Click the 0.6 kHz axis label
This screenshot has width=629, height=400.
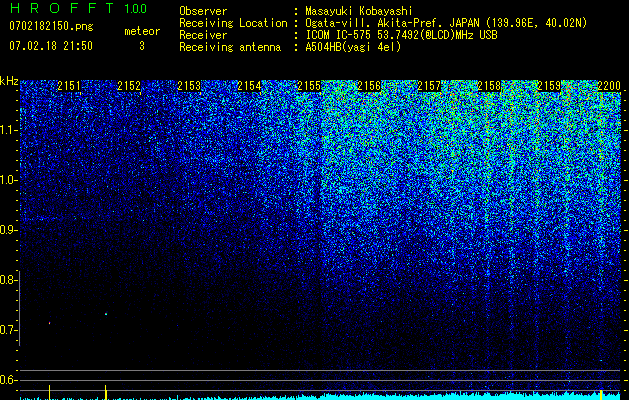click(7, 380)
